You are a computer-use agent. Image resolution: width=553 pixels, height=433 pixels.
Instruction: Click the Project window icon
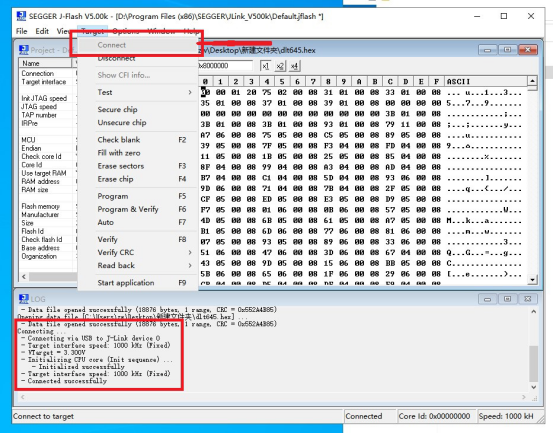(24, 50)
